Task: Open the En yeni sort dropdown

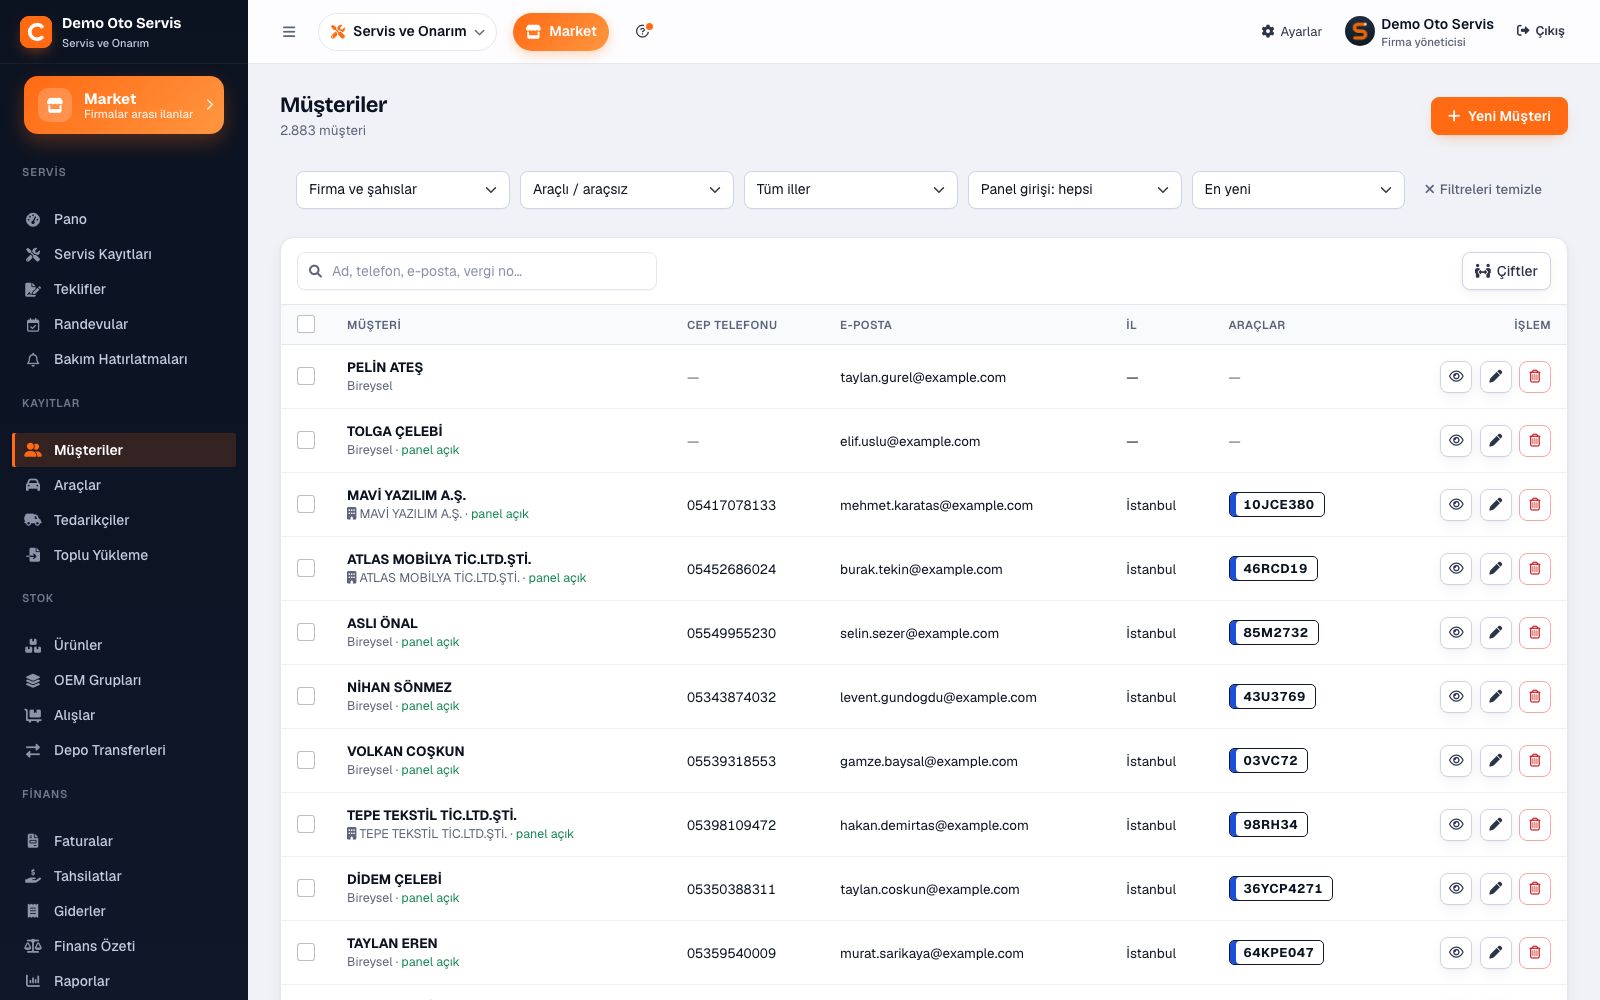Action: [1299, 190]
